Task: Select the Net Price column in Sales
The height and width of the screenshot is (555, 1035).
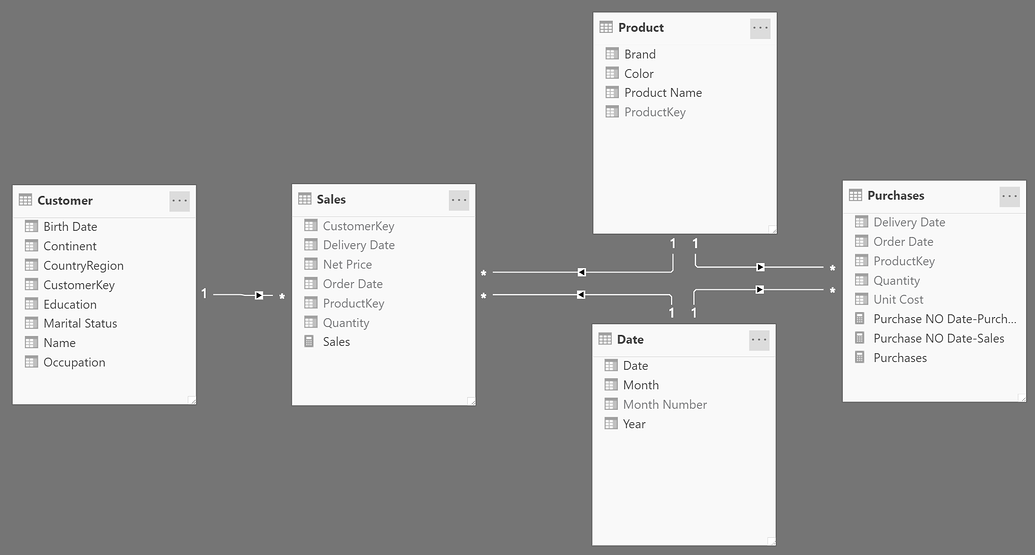Action: (x=347, y=265)
